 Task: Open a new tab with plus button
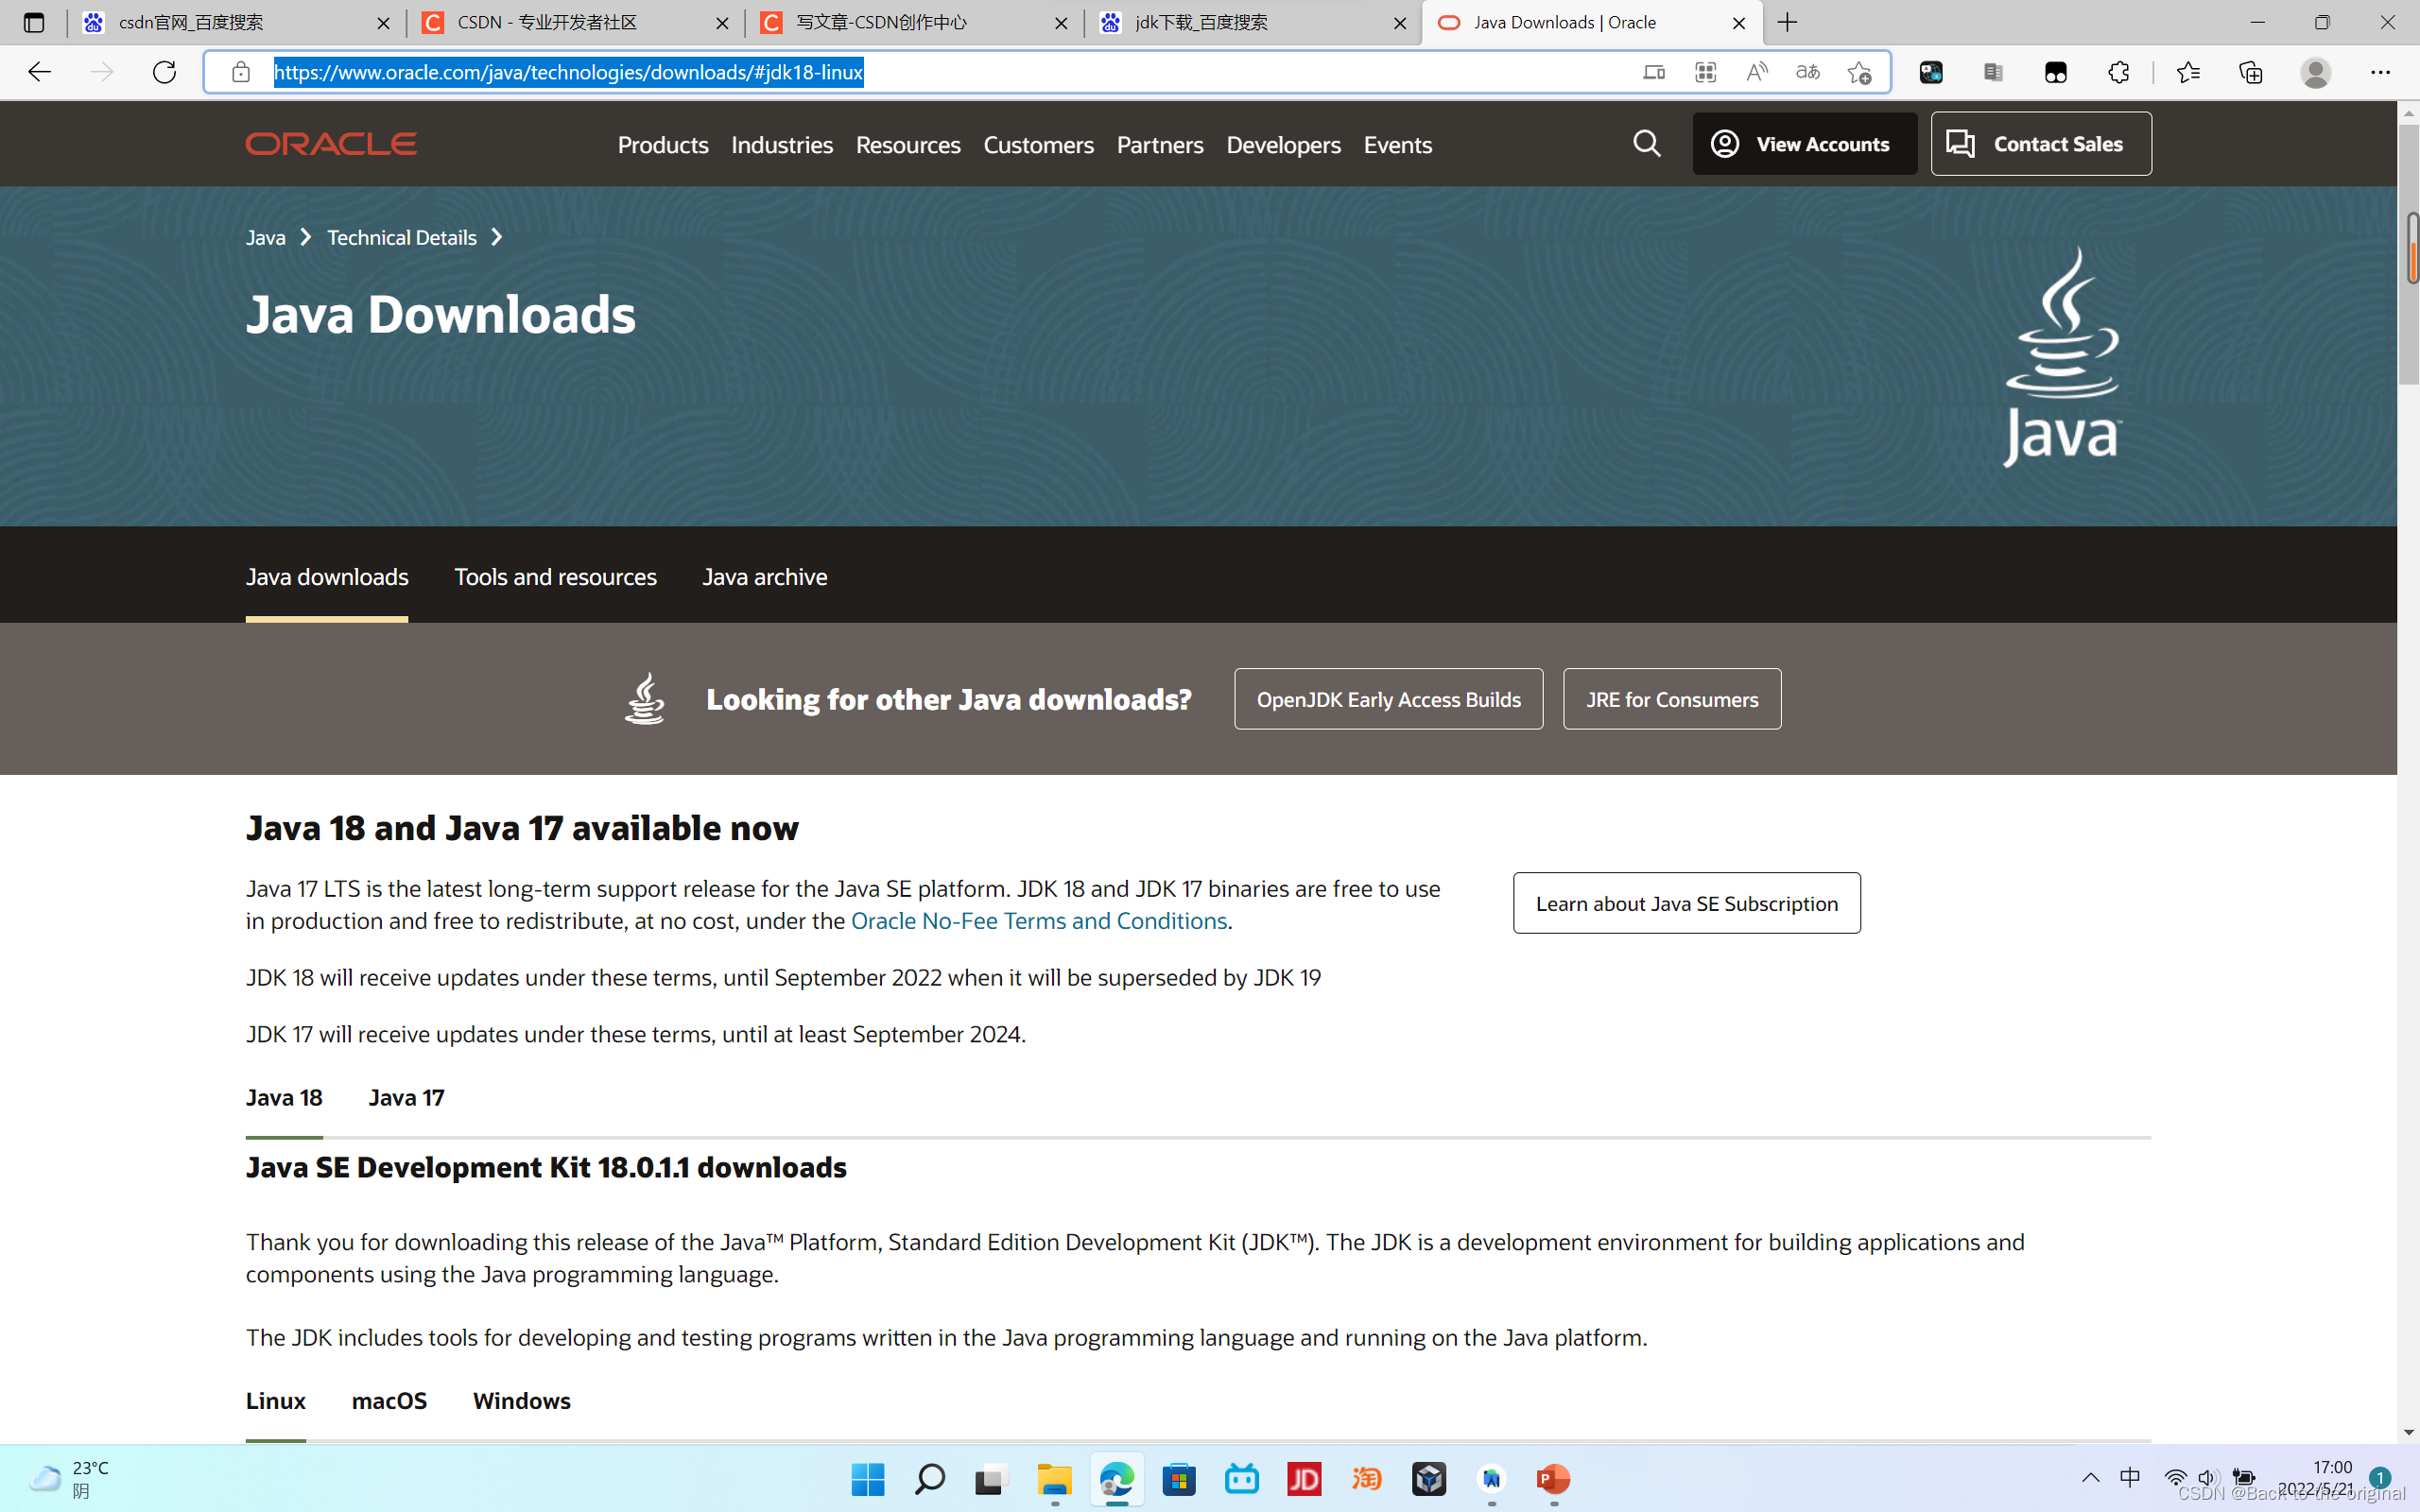point(1788,22)
